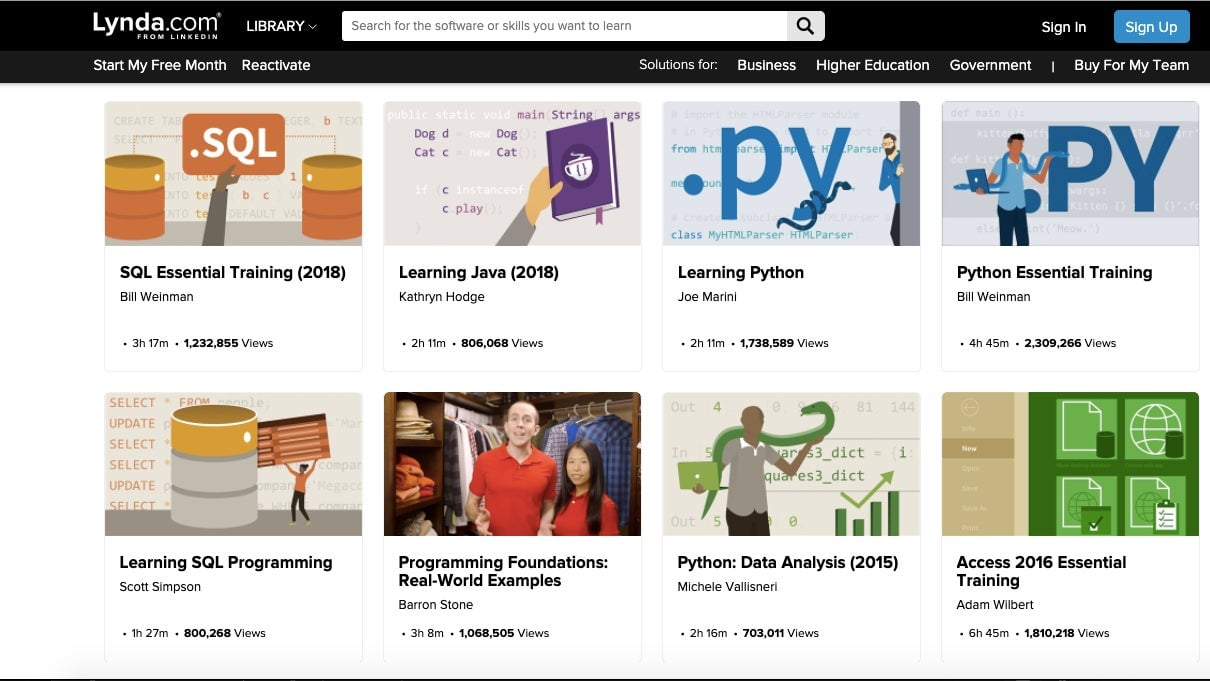Open the Learning SQL Programming thumbnail
1210x681 pixels.
[x=233, y=464]
